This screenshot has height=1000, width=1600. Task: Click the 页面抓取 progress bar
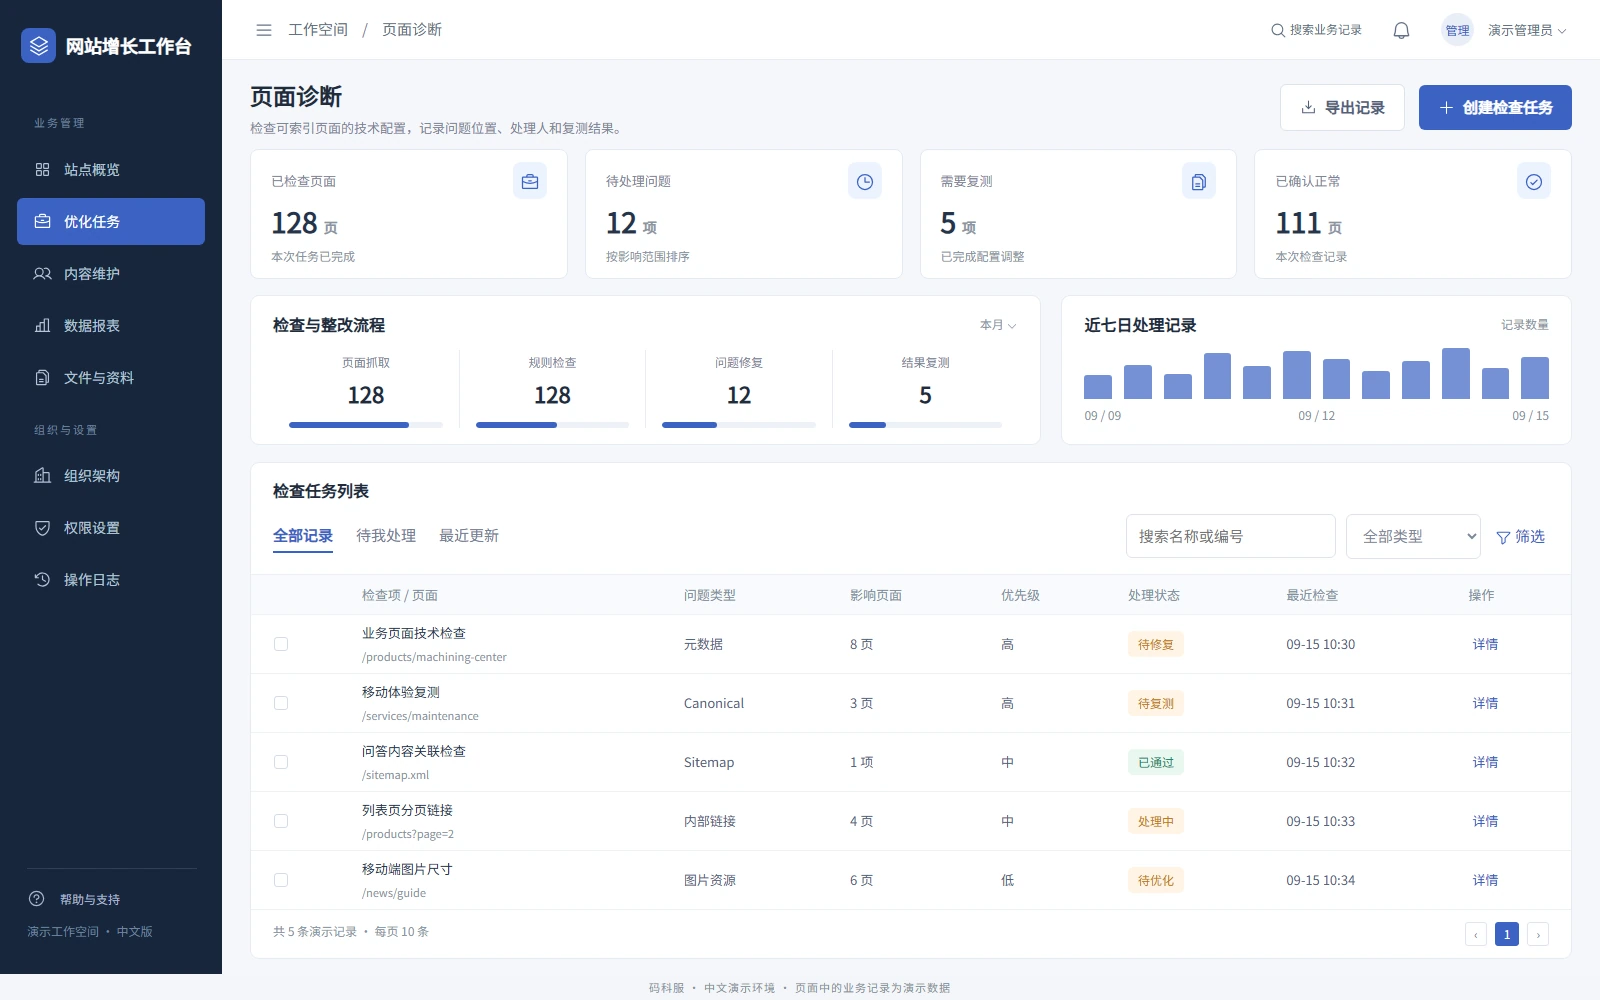pyautogui.click(x=366, y=425)
